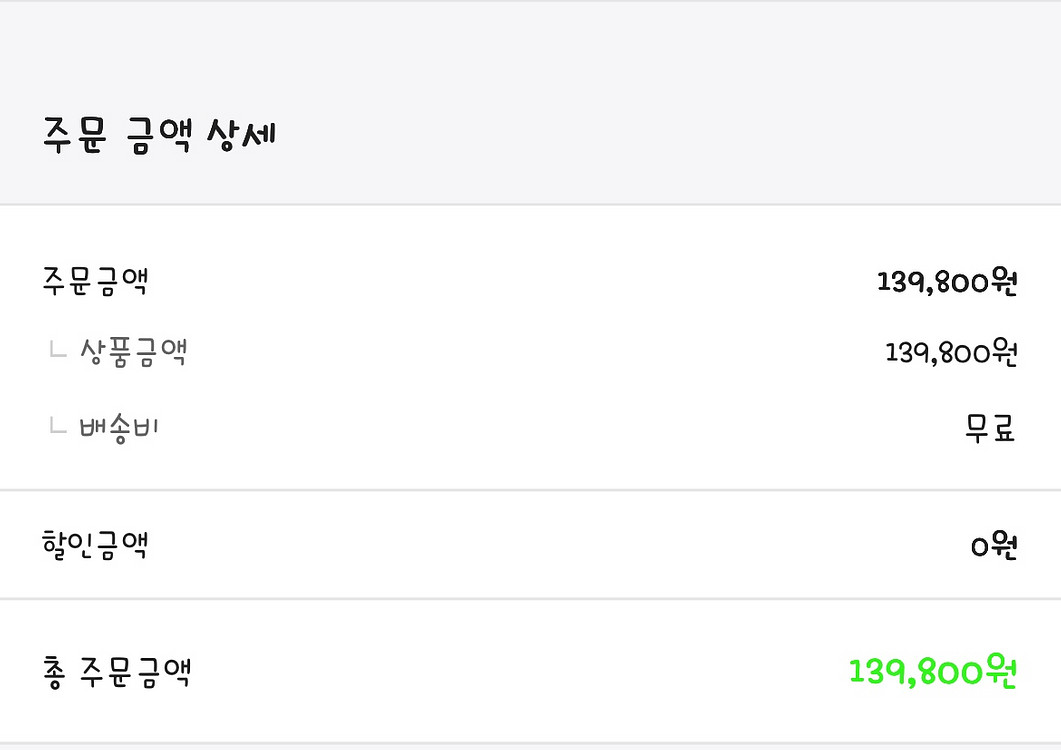This screenshot has height=750, width=1061.
Task: Click the divider under the gray header section
Action: (530, 204)
